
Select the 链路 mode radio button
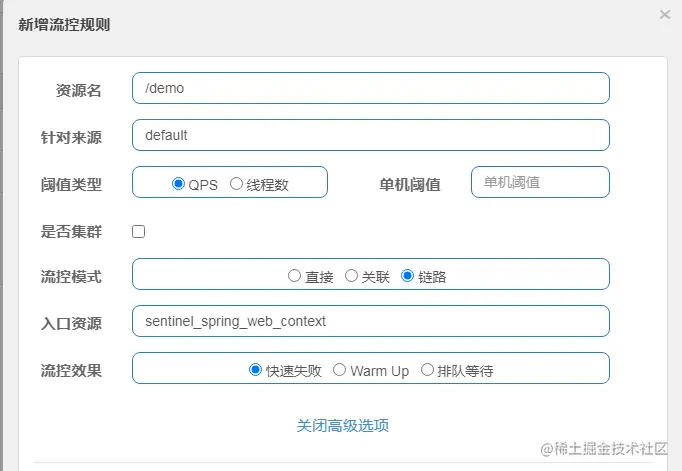[x=408, y=275]
